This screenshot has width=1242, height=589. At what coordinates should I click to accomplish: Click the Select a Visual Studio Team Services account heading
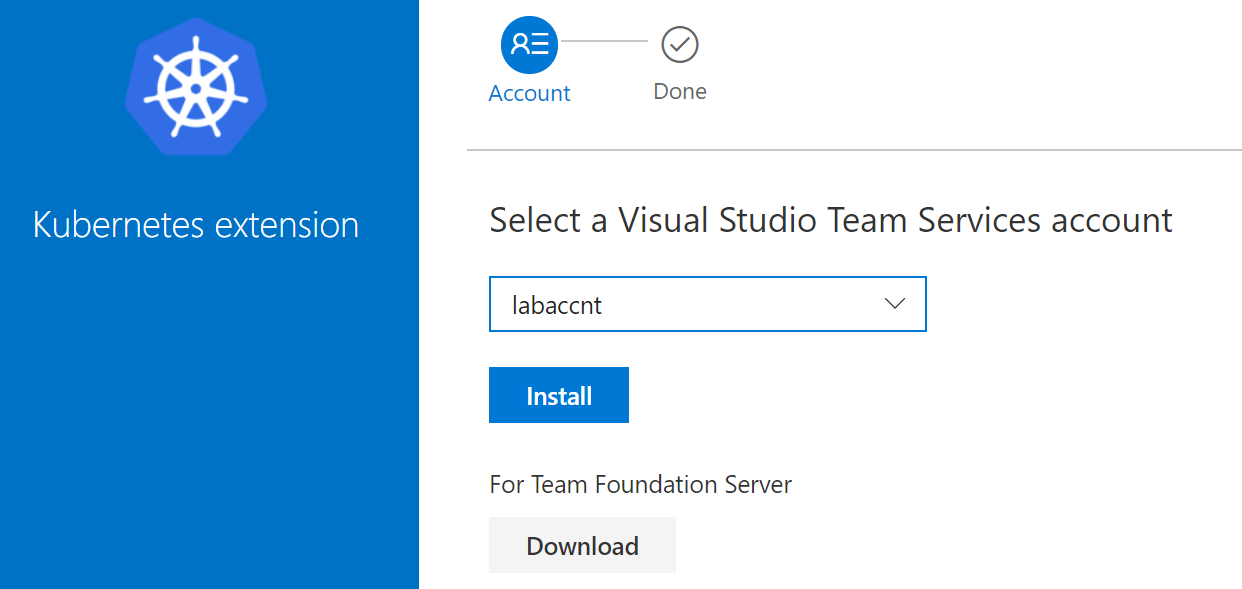[831, 219]
